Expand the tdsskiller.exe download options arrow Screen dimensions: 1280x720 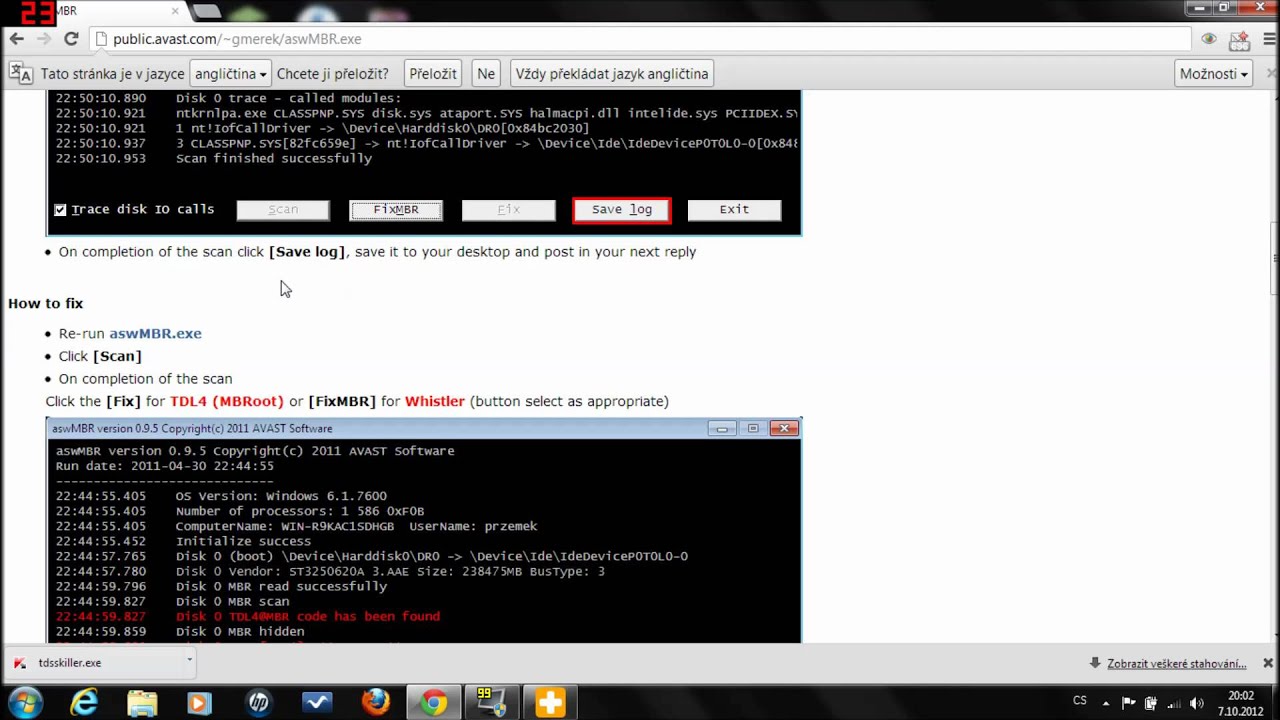point(189,660)
